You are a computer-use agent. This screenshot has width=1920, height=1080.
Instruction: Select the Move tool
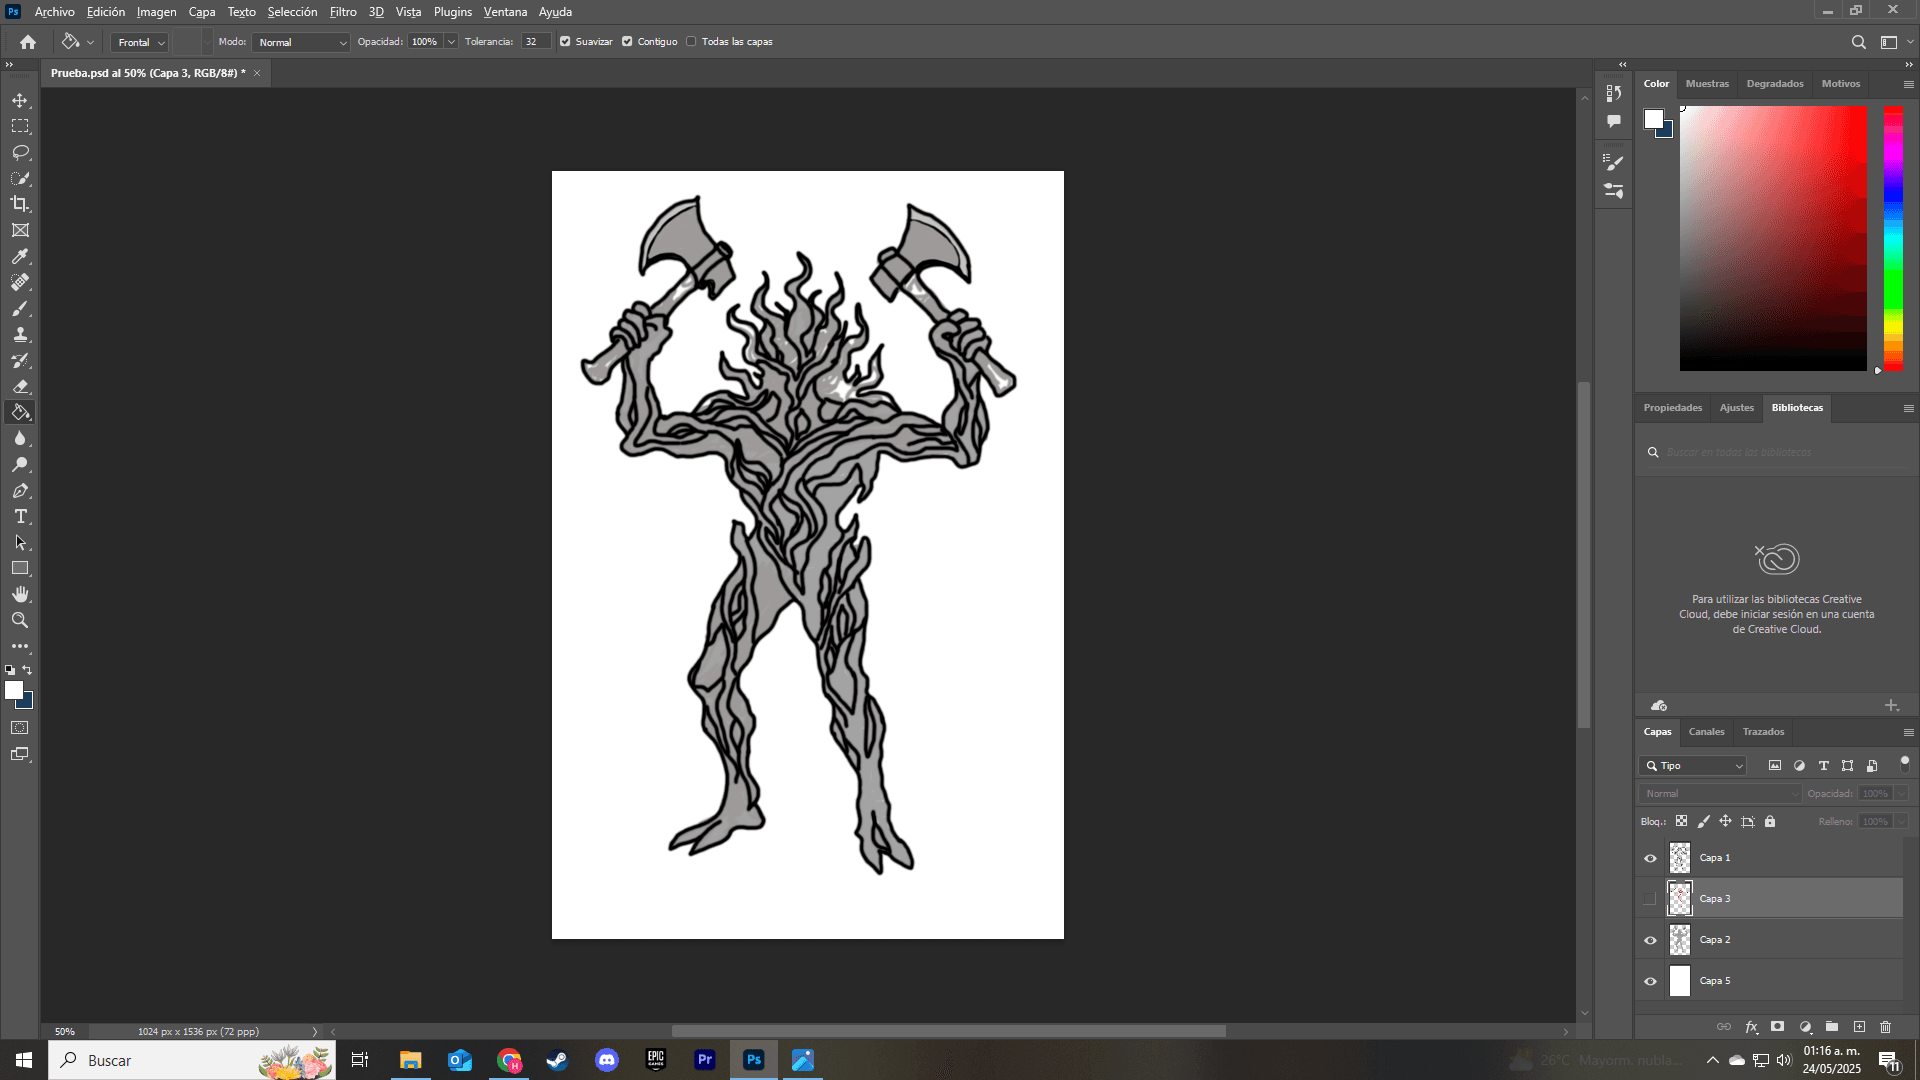pos(20,101)
